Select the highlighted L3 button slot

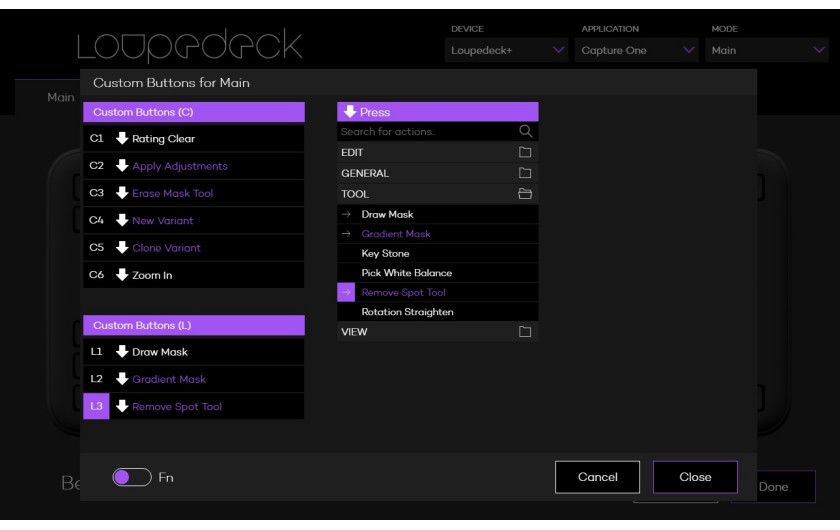(96, 406)
